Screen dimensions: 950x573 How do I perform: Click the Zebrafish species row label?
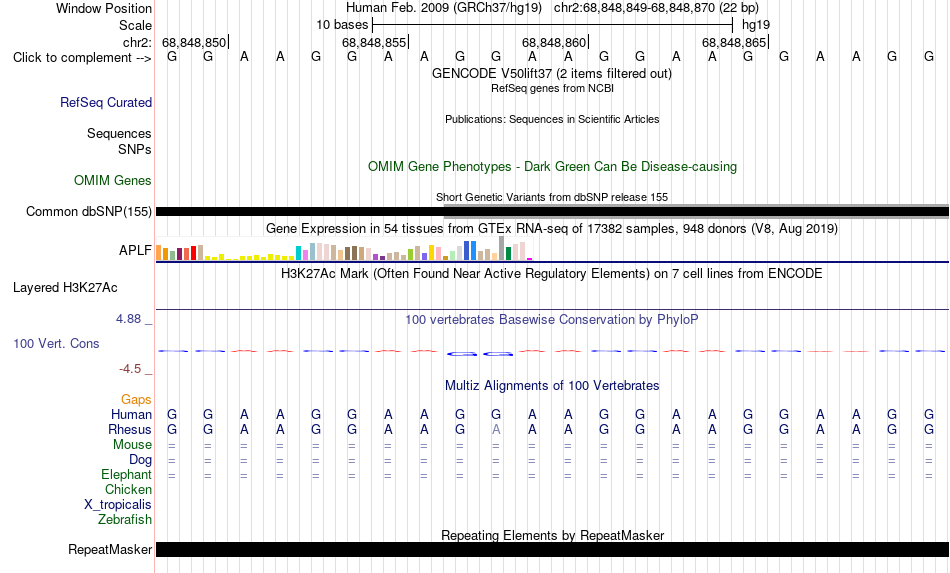click(x=125, y=520)
